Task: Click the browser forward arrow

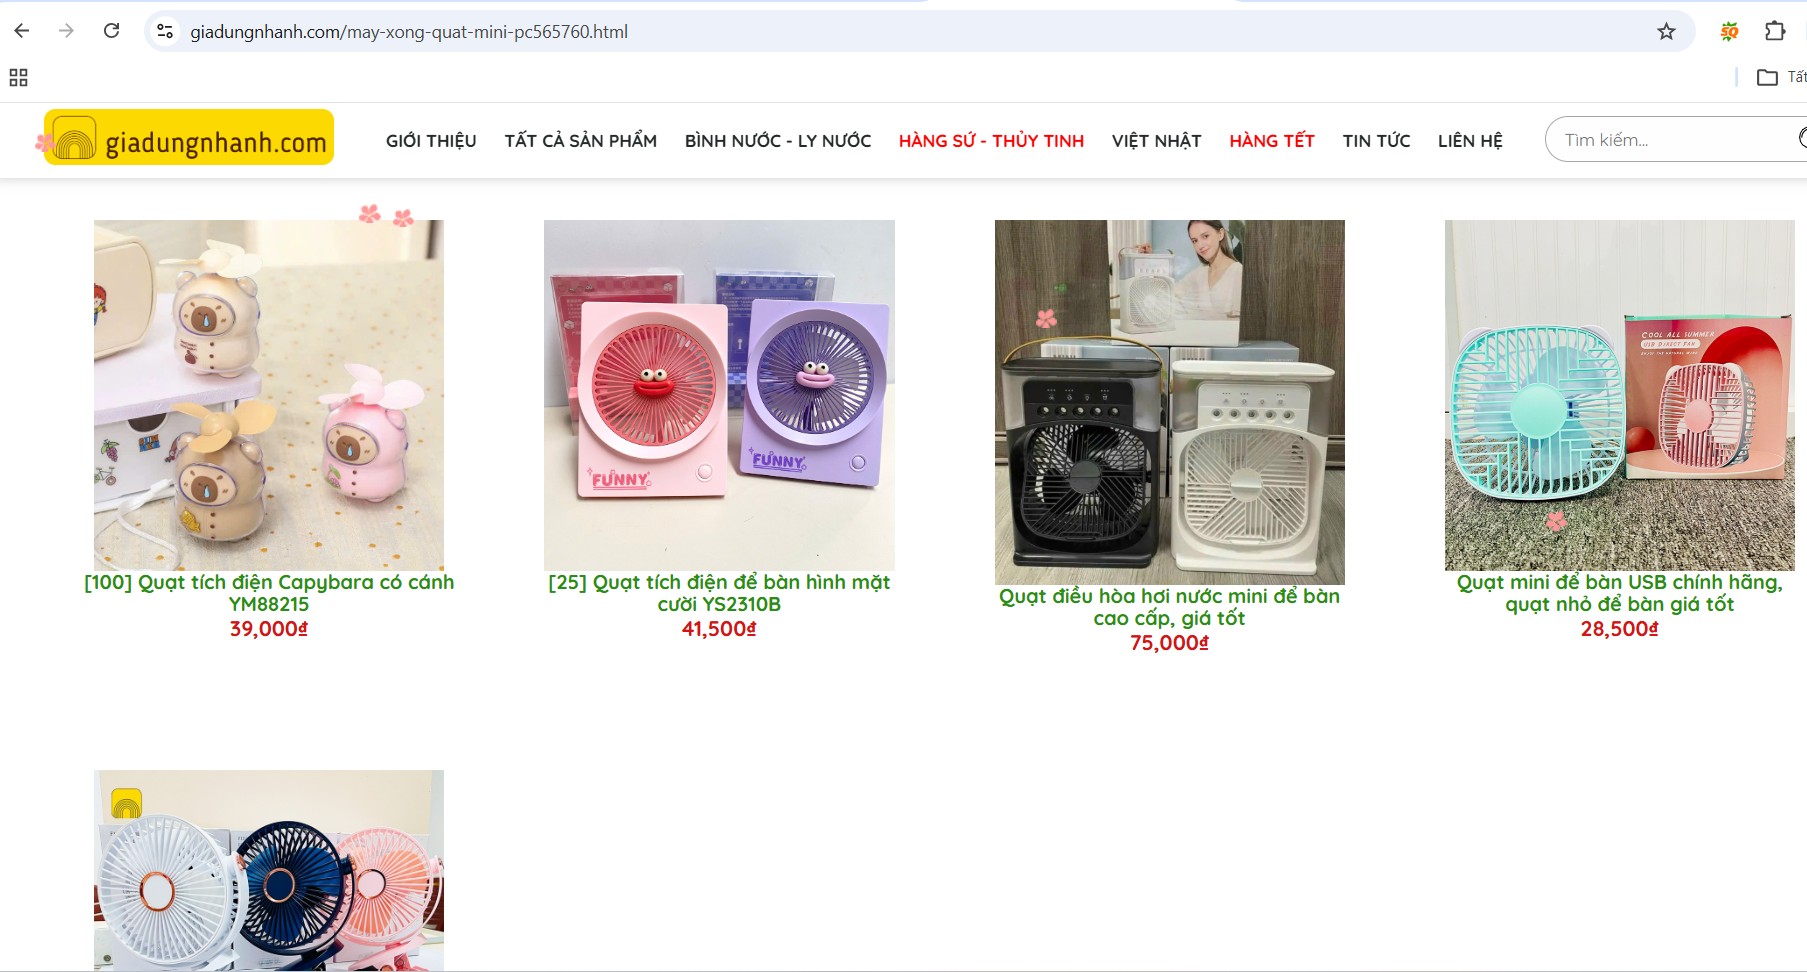Action: point(67,31)
